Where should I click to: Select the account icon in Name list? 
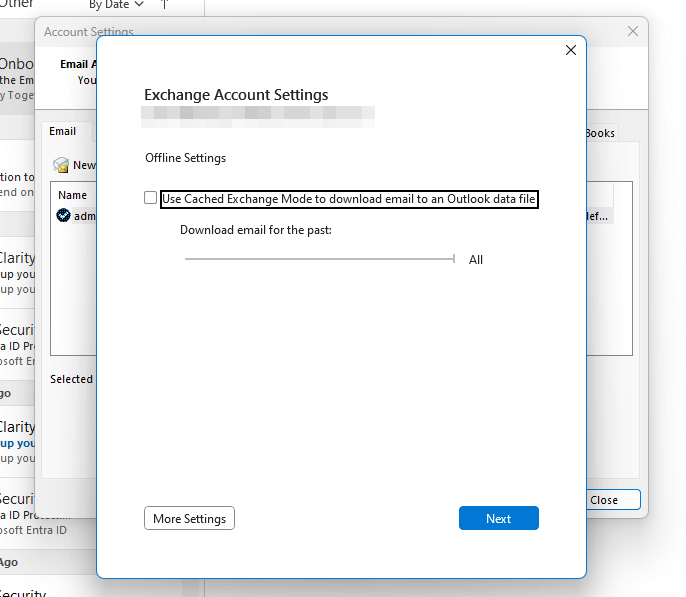[x=63, y=215]
